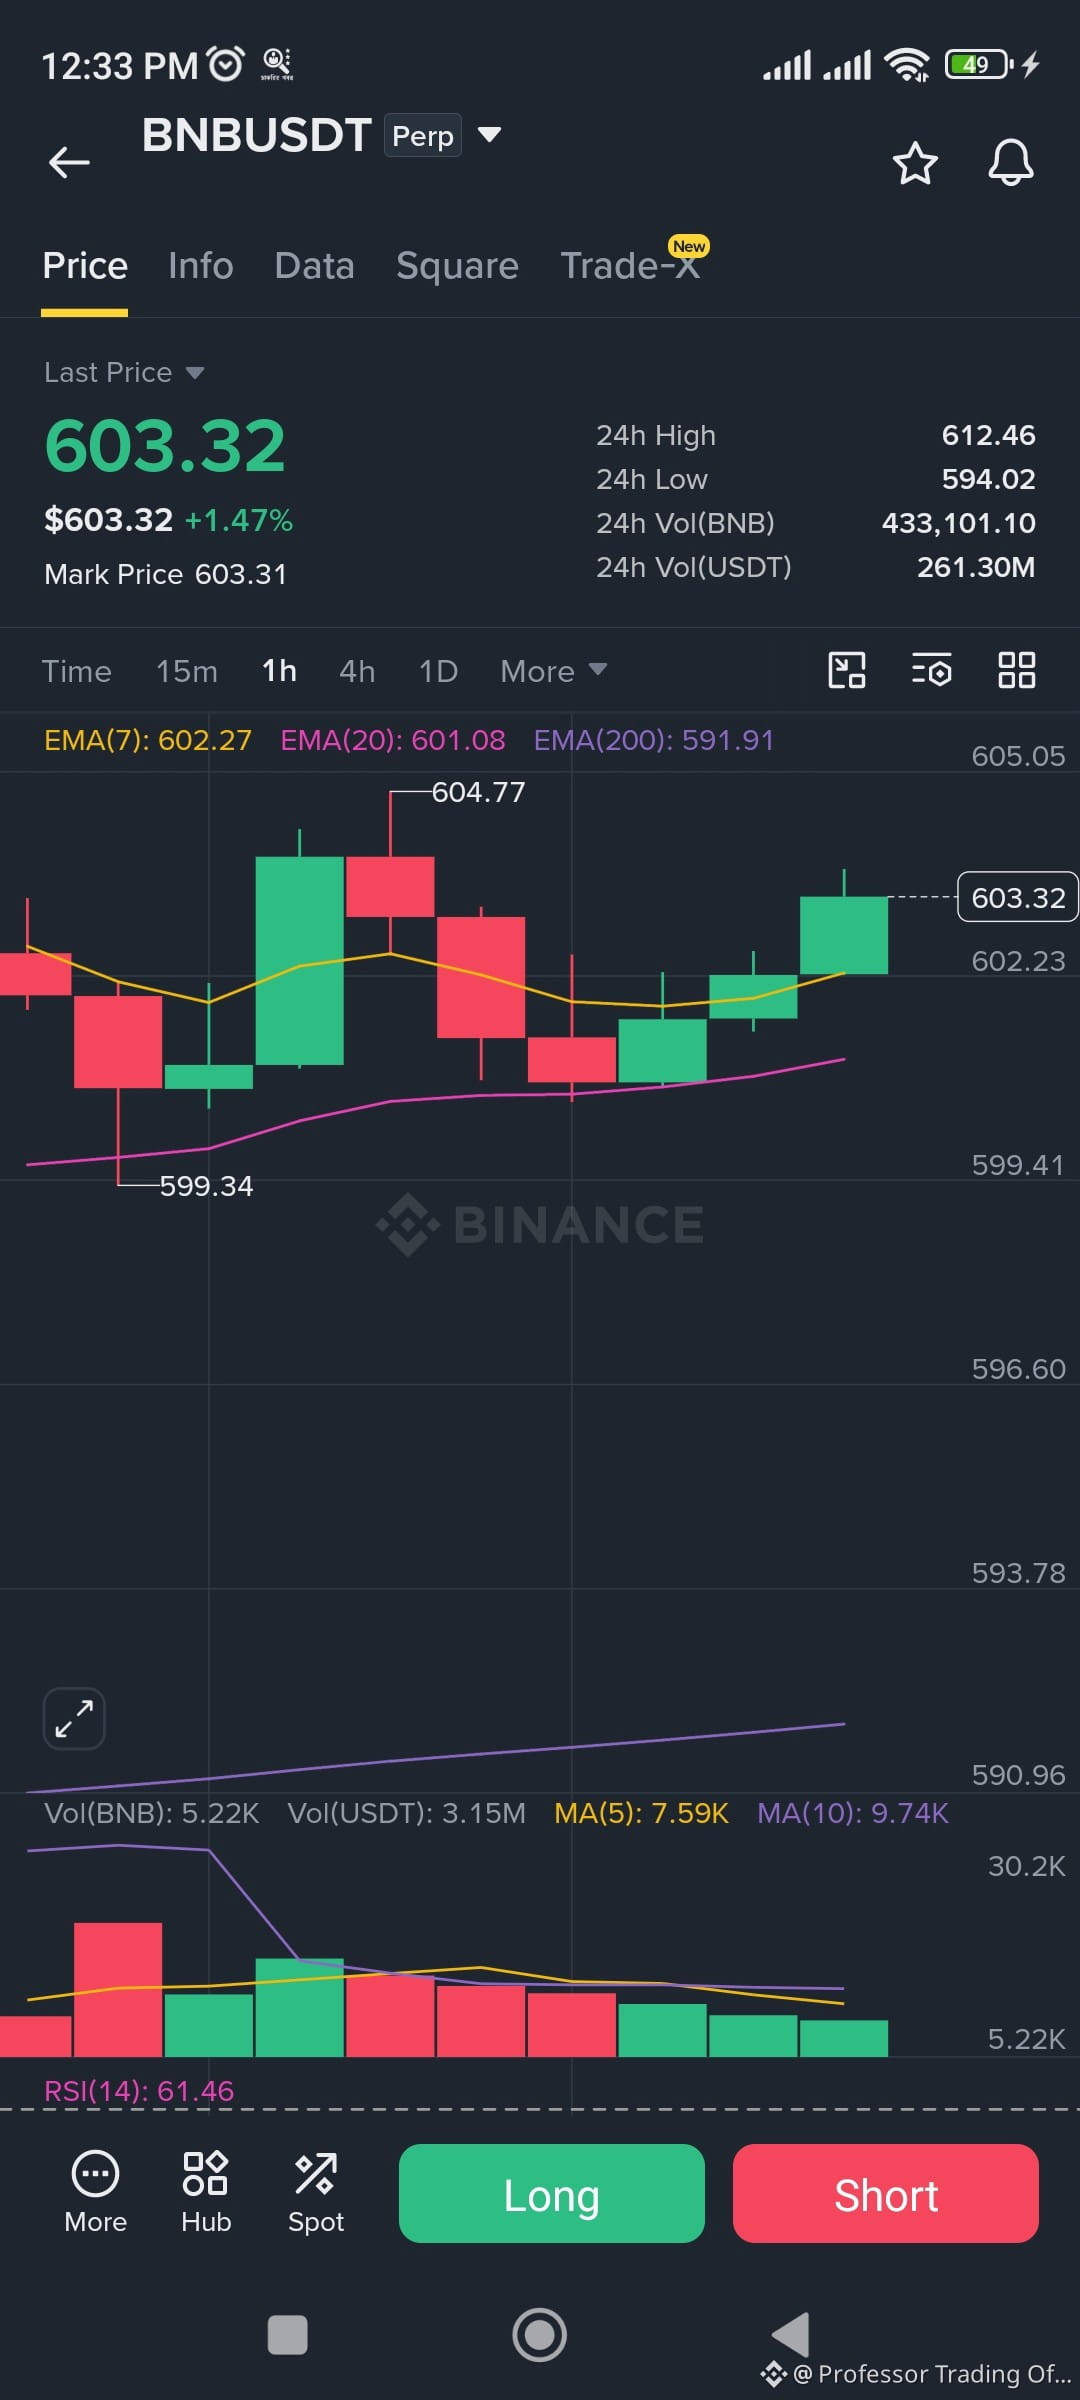Tap the EMA(7): 602.27 indicator label
Image resolution: width=1080 pixels, height=2400 pixels.
click(148, 740)
